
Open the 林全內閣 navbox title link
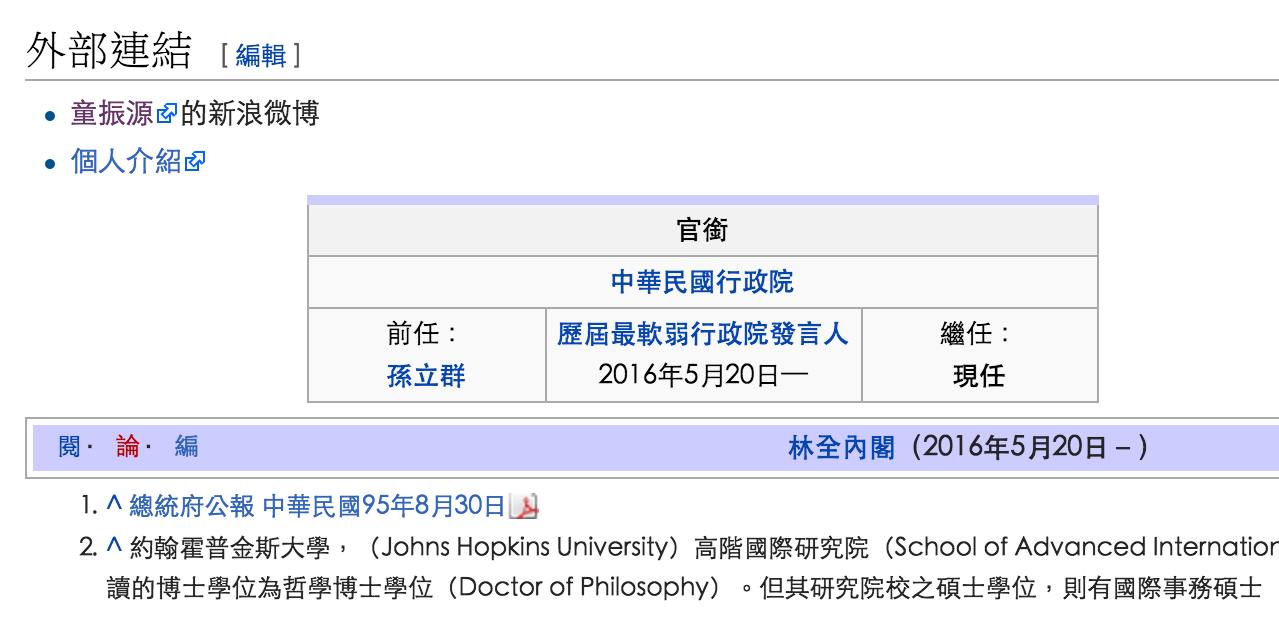(x=841, y=447)
